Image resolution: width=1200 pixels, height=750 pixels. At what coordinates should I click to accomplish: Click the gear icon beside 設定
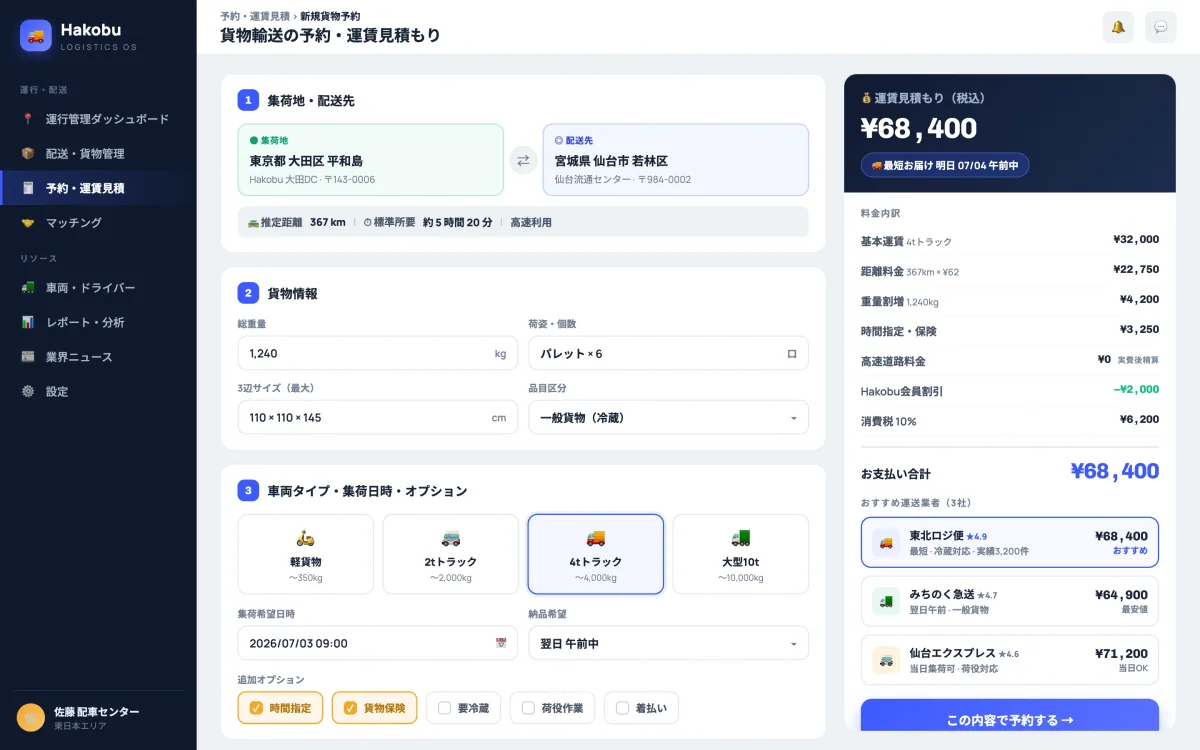tap(28, 391)
